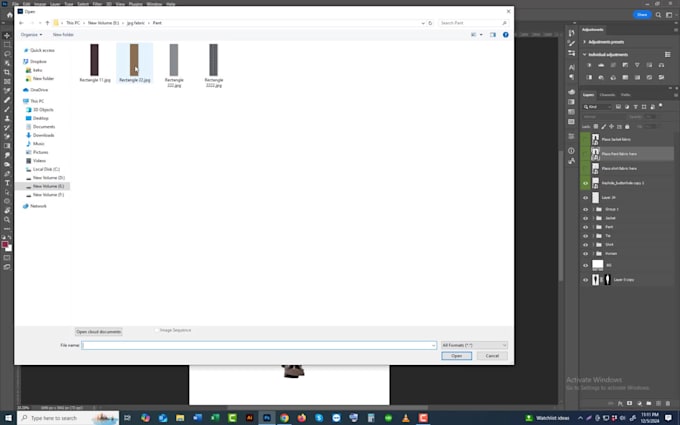The image size is (680, 425).
Task: Open the File name history dropdown arrow
Action: [x=433, y=345]
